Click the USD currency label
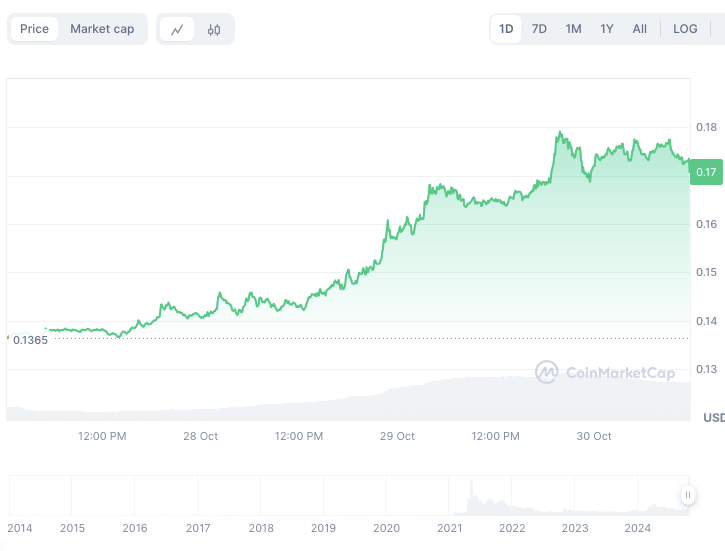The width and height of the screenshot is (725, 551). point(713,417)
